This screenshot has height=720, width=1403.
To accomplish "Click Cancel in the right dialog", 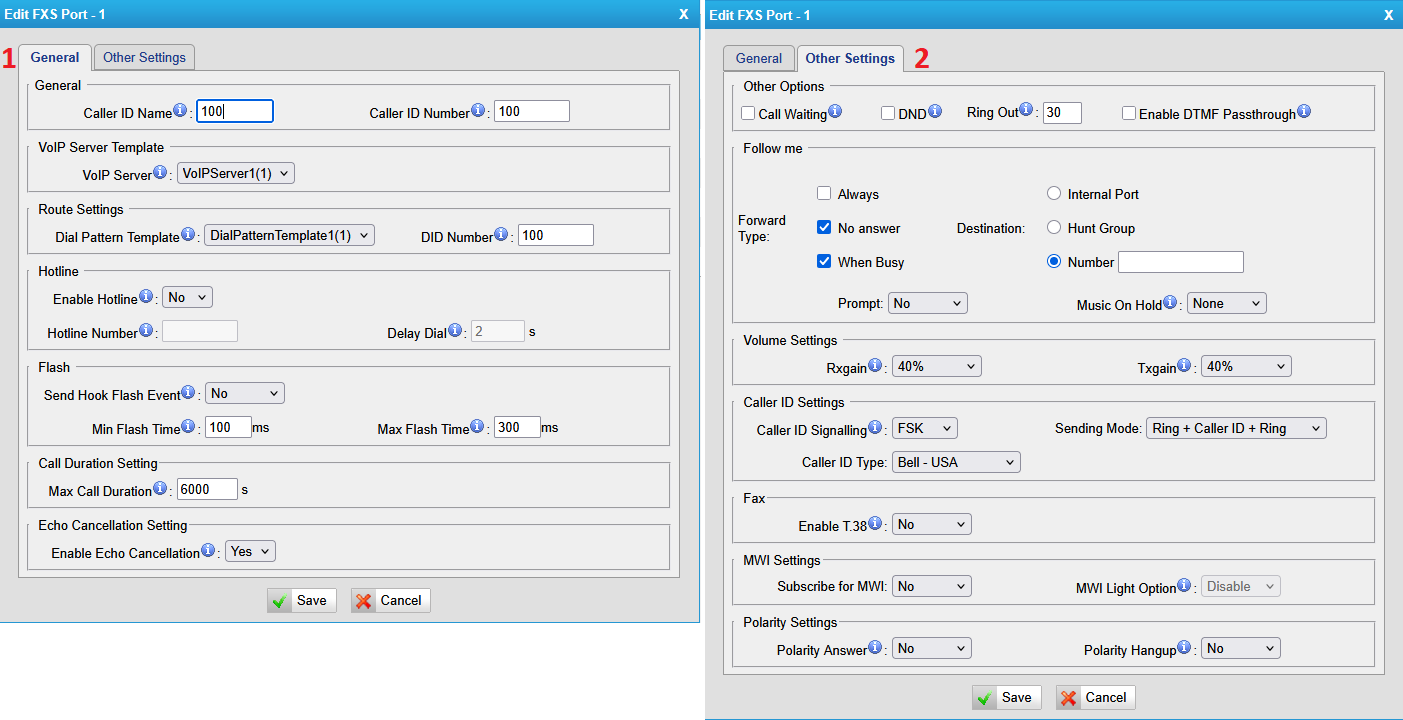I will pyautogui.click(x=1095, y=697).
